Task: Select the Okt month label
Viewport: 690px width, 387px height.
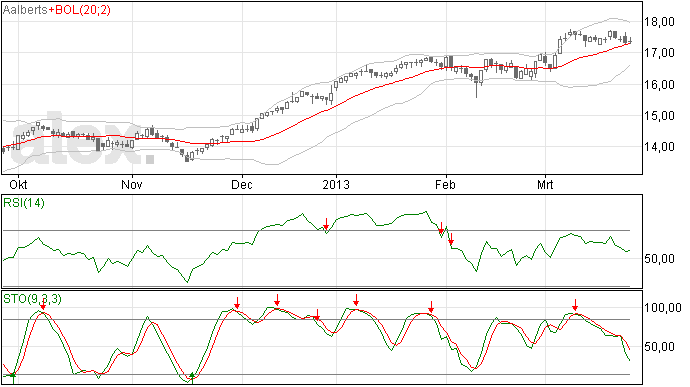Action: (18, 184)
